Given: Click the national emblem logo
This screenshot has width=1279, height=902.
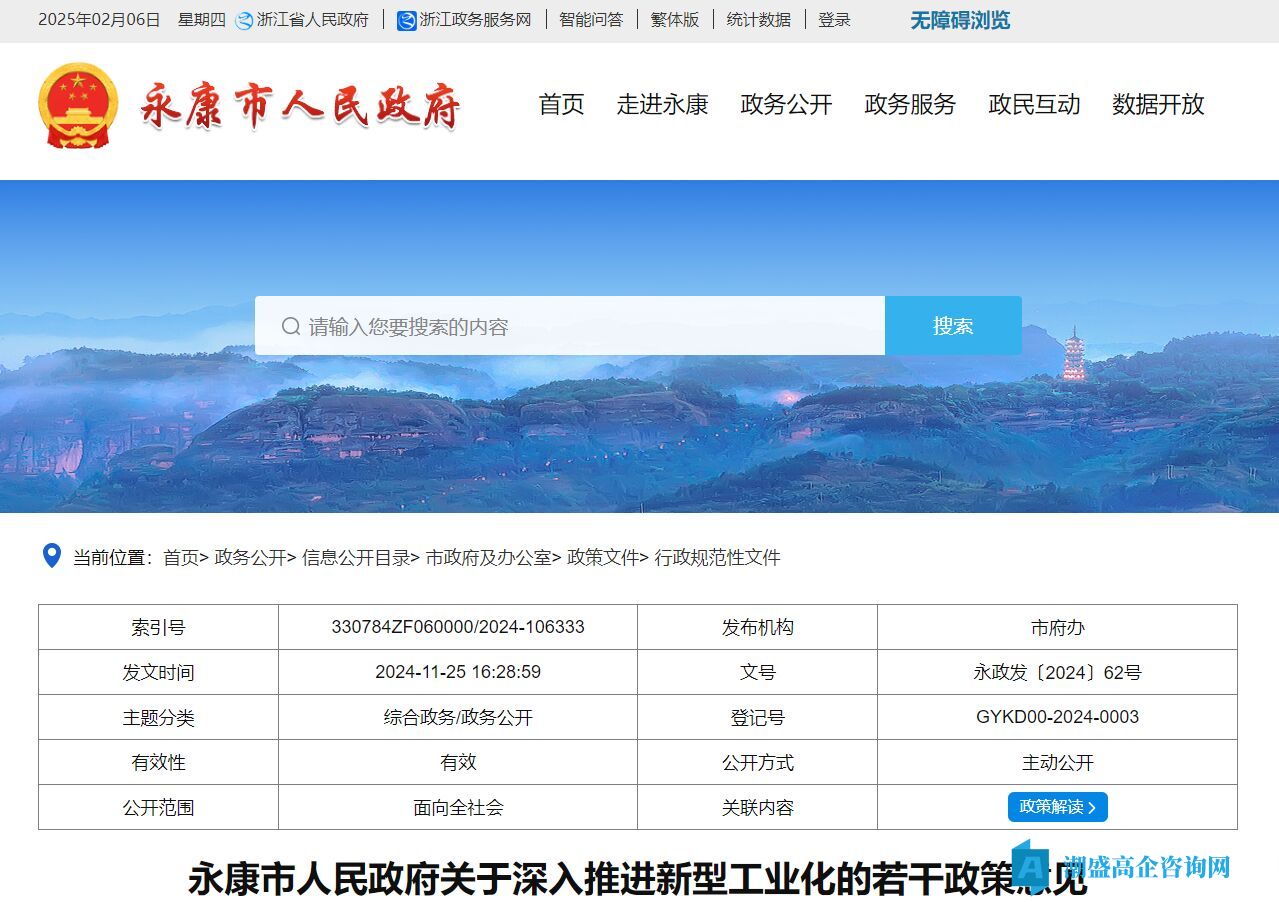Looking at the screenshot, I should (x=78, y=106).
